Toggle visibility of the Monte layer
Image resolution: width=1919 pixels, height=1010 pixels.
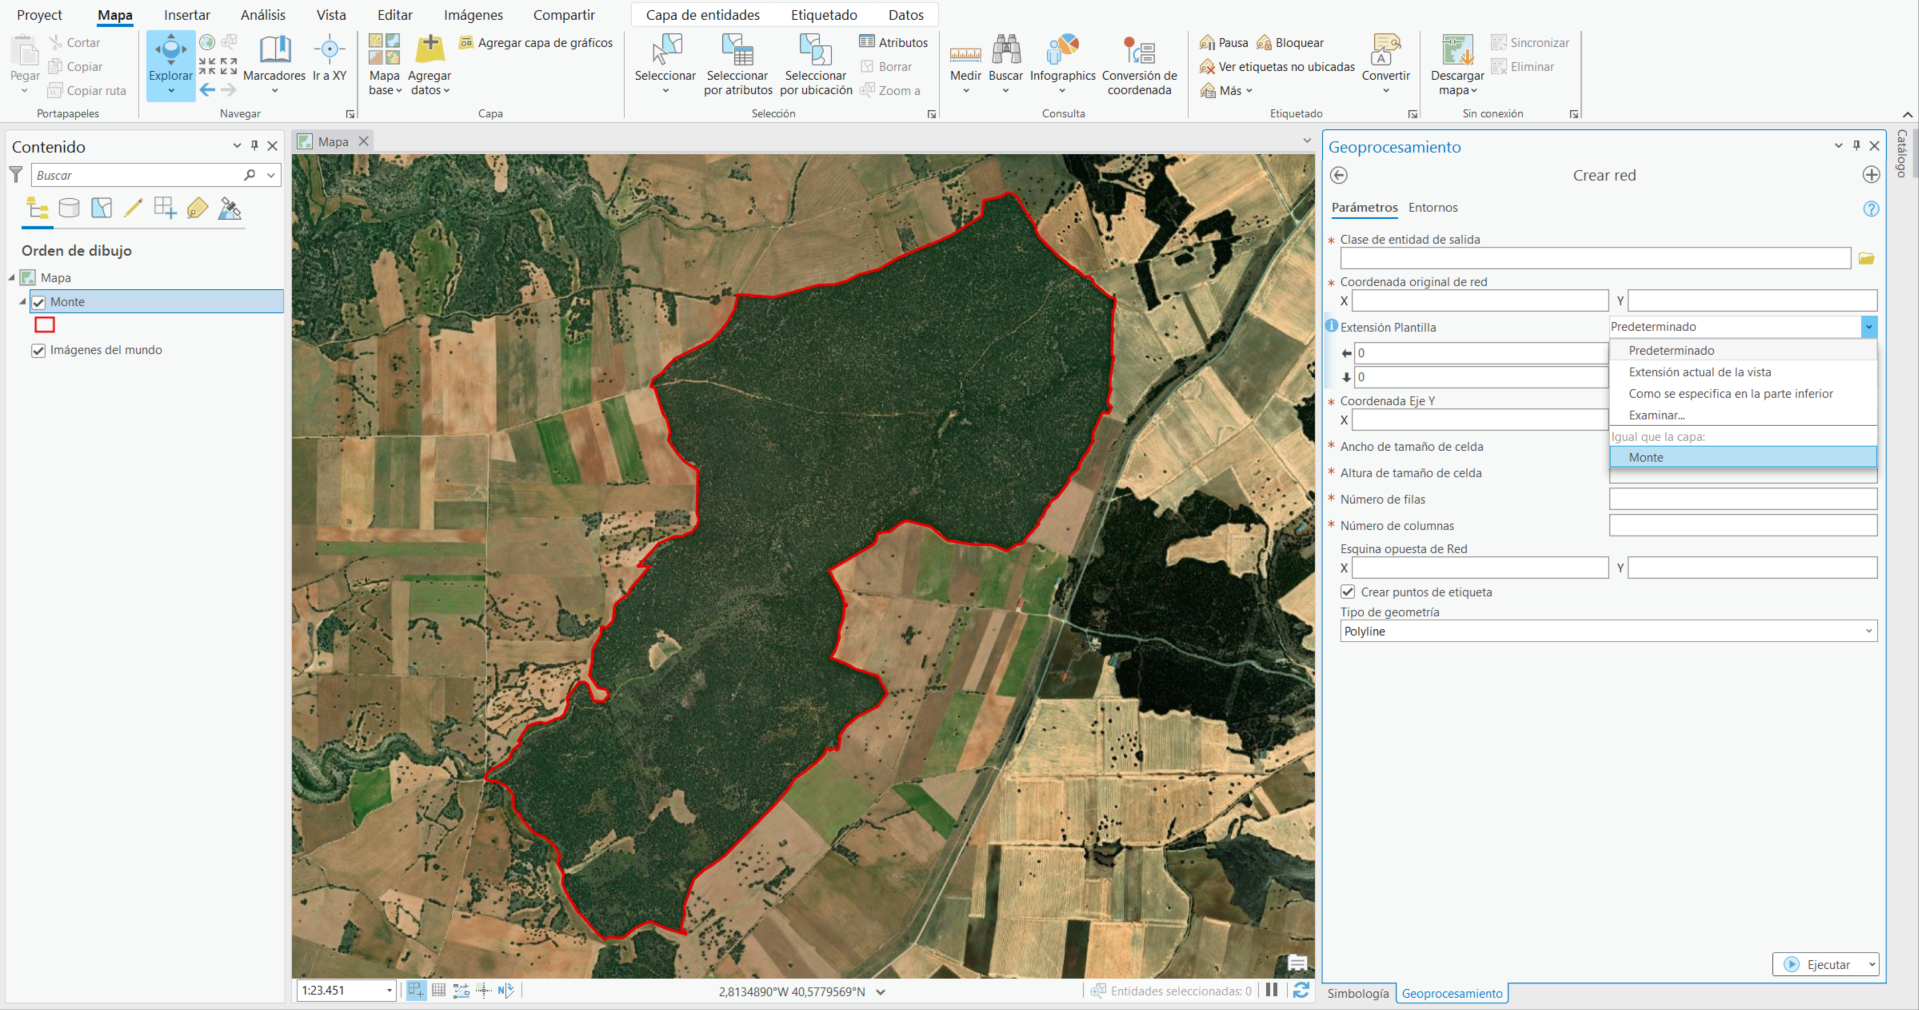tap(38, 301)
